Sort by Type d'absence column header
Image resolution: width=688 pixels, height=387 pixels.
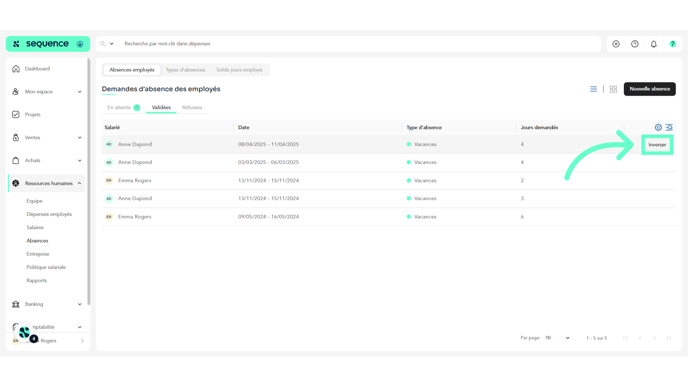tap(424, 128)
